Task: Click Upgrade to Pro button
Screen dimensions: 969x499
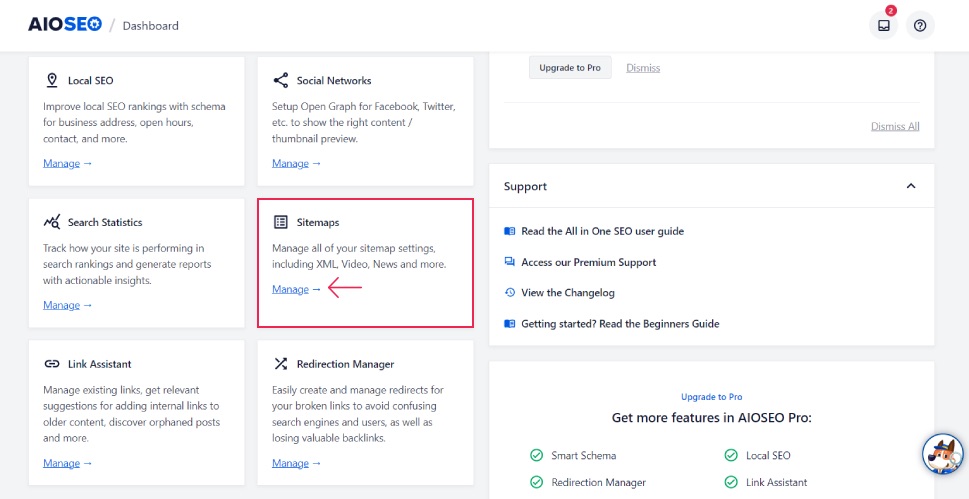Action: click(570, 67)
